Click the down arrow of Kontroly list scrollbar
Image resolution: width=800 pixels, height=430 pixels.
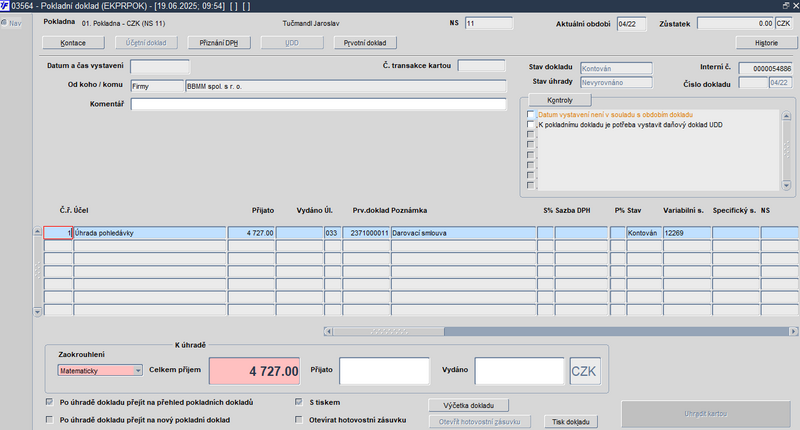pos(786,185)
